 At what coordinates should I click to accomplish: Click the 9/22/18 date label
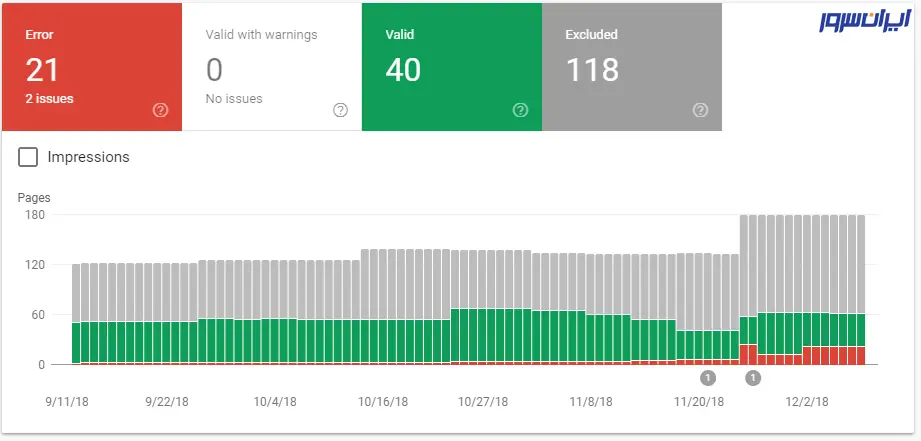point(167,402)
